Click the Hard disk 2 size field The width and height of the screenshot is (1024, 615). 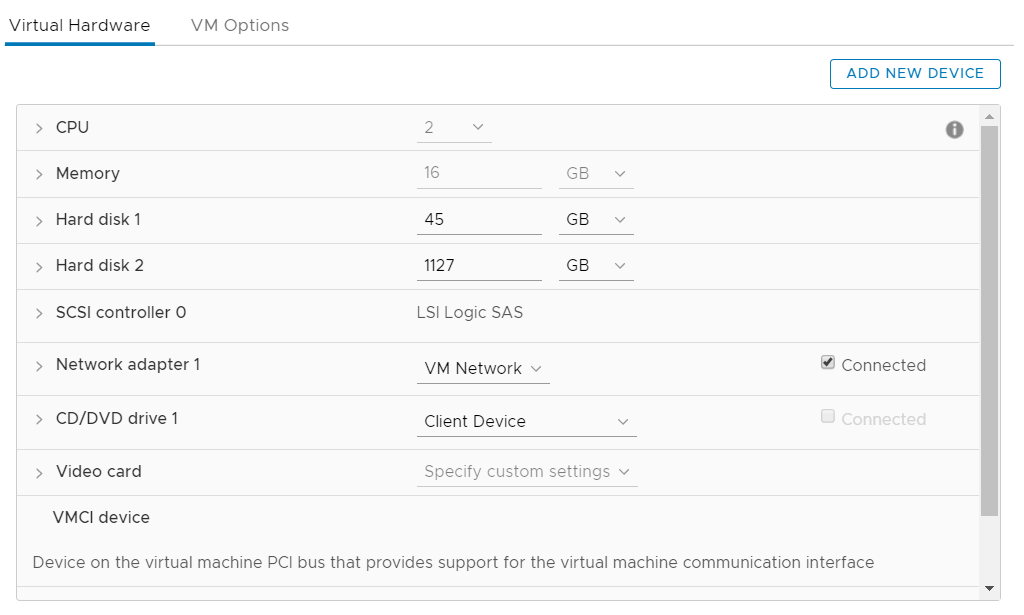click(479, 266)
